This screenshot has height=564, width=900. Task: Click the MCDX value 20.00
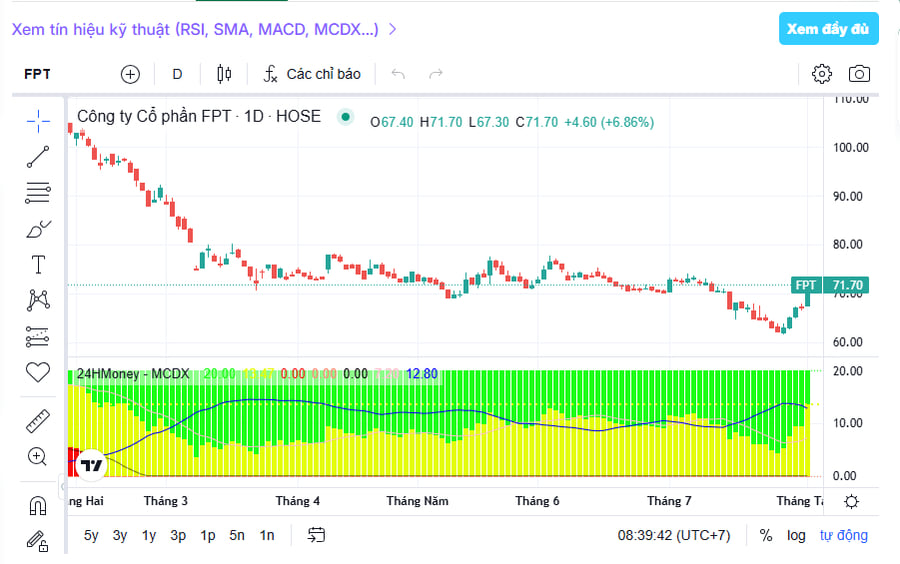tap(219, 374)
